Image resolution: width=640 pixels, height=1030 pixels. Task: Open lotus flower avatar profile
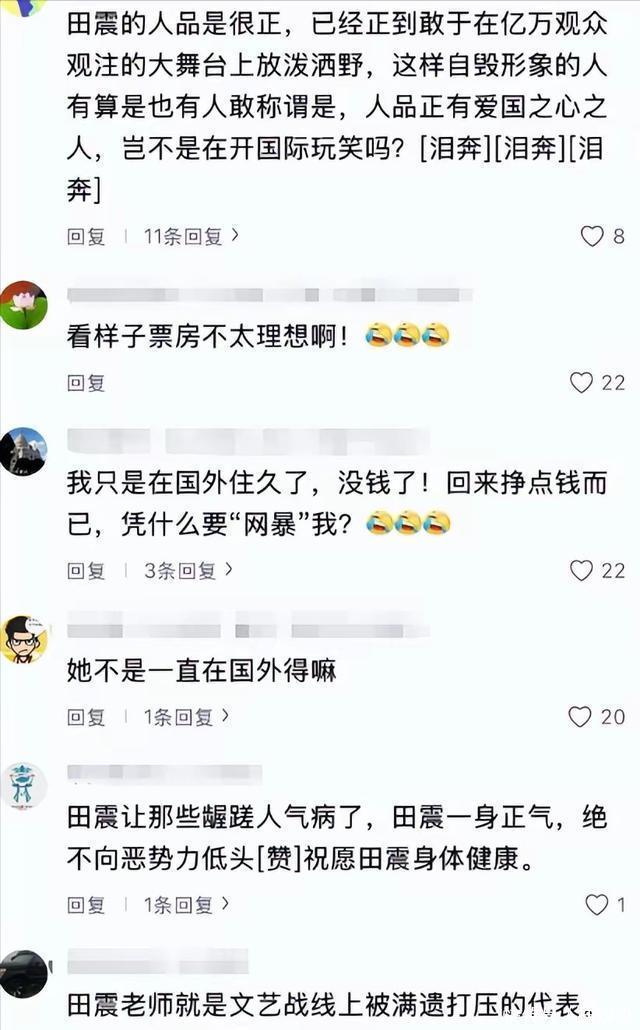pyautogui.click(x=24, y=304)
